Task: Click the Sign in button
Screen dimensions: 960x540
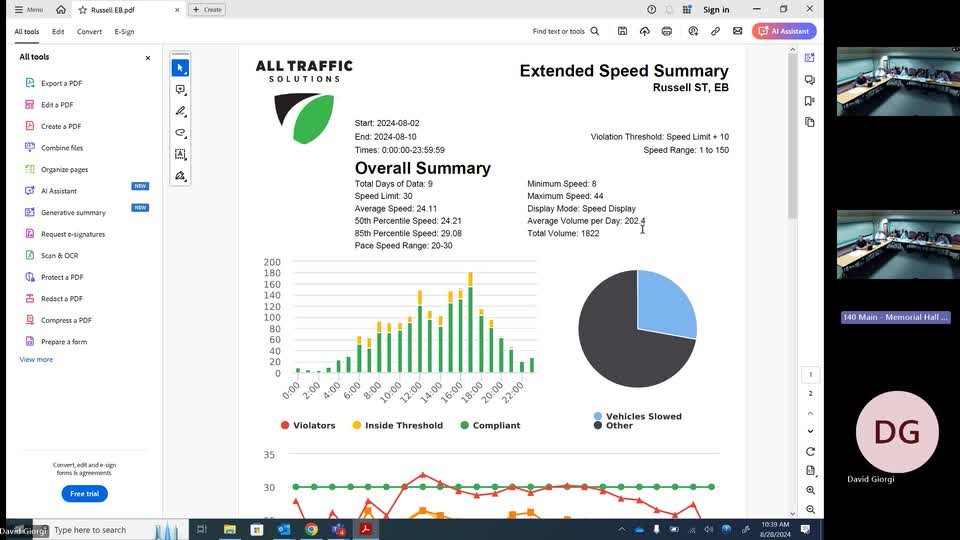Action: [716, 10]
